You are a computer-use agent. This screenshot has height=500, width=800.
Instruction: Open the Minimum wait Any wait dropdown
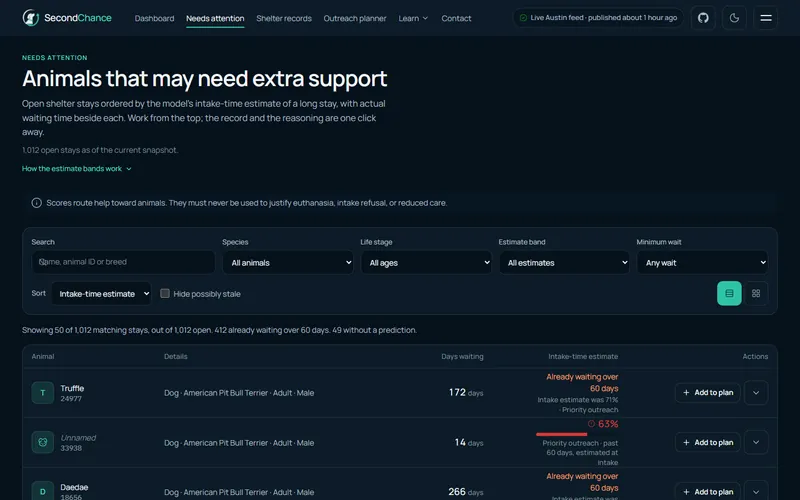(x=703, y=262)
